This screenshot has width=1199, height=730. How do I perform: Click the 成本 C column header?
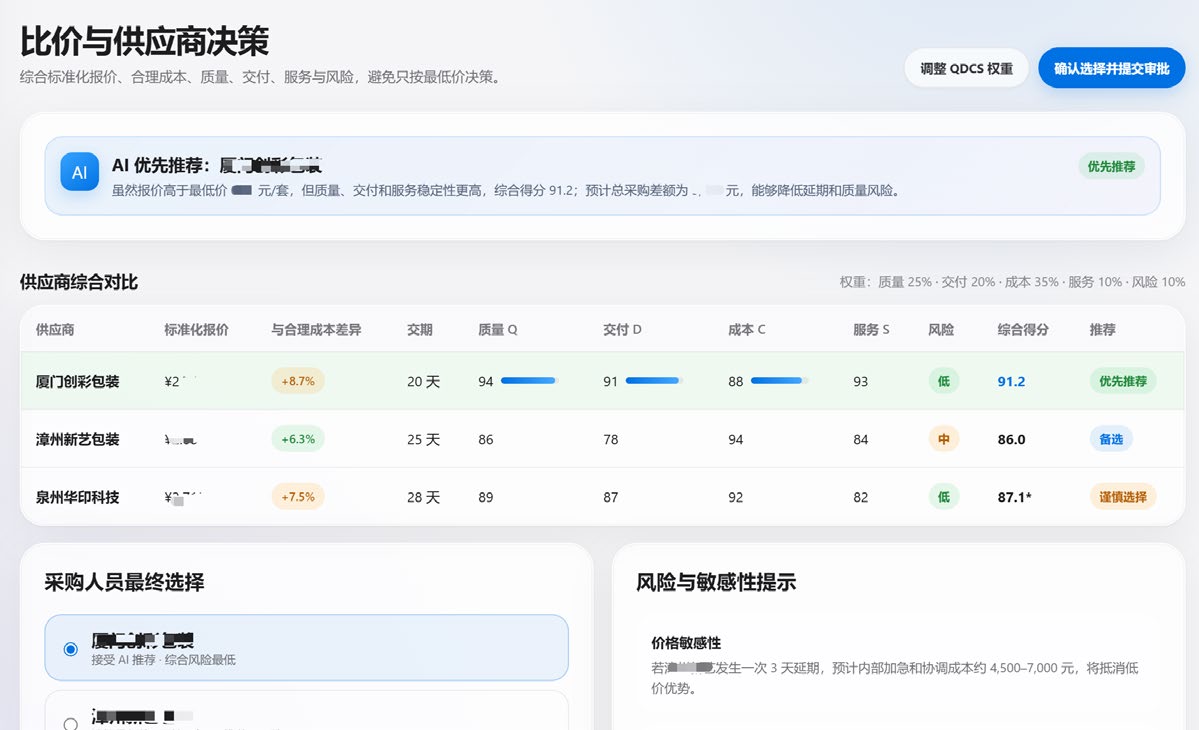pyautogui.click(x=747, y=329)
